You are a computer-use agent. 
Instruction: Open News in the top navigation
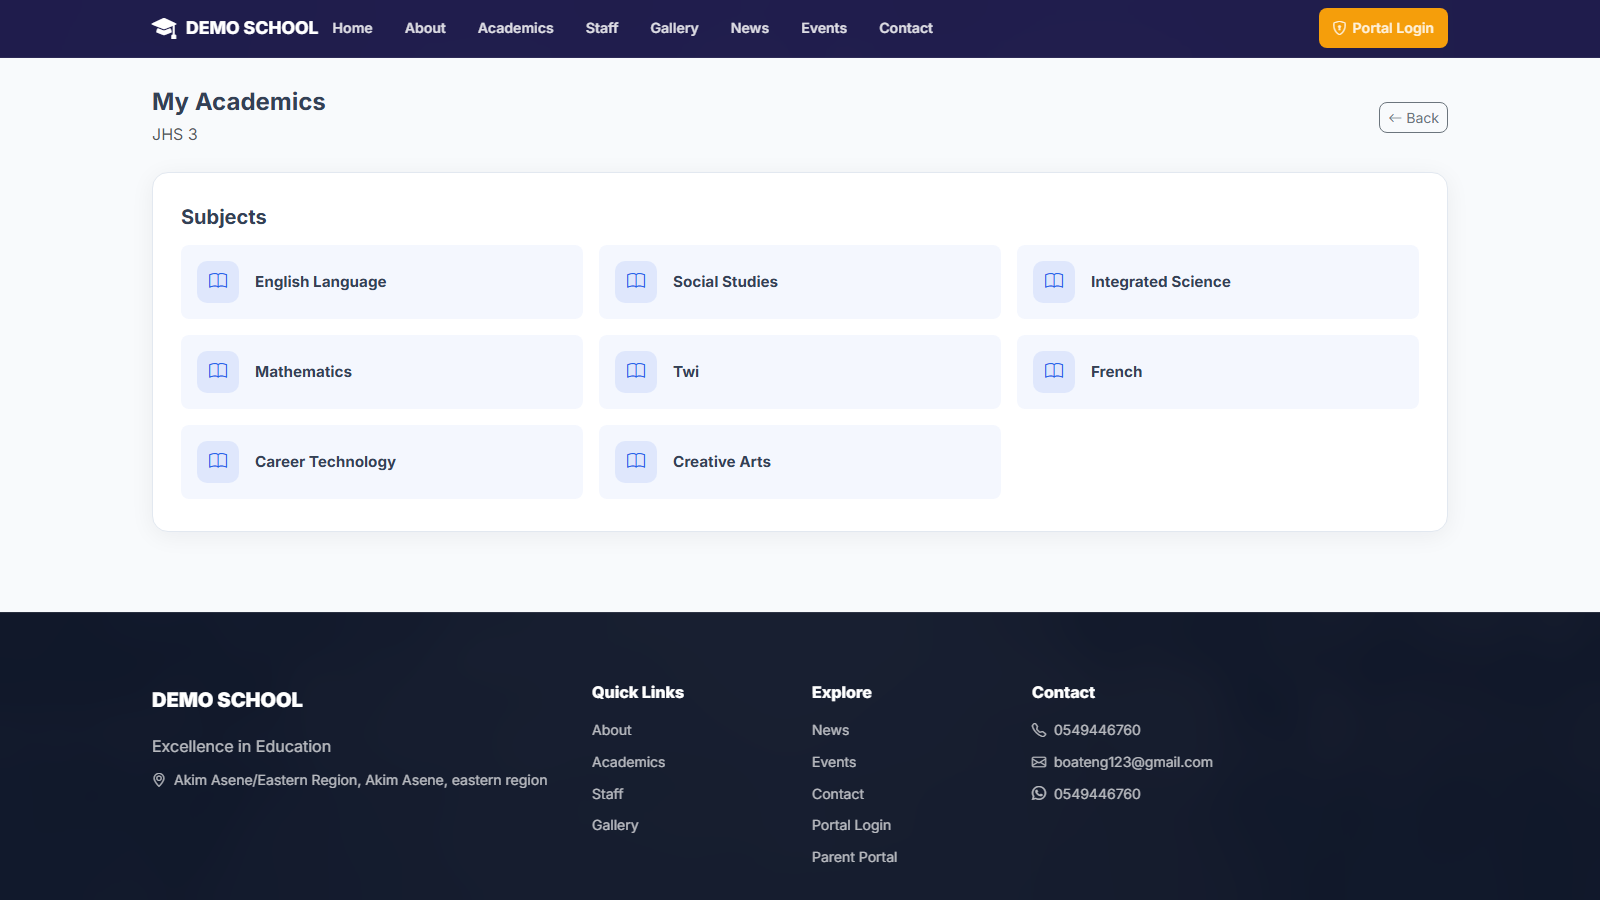click(x=749, y=28)
